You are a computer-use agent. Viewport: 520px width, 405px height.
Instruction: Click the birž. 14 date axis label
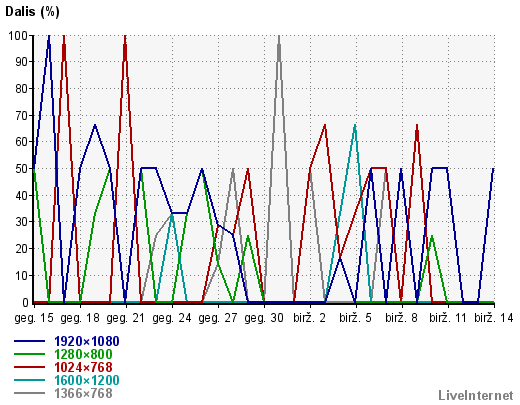[494, 318]
